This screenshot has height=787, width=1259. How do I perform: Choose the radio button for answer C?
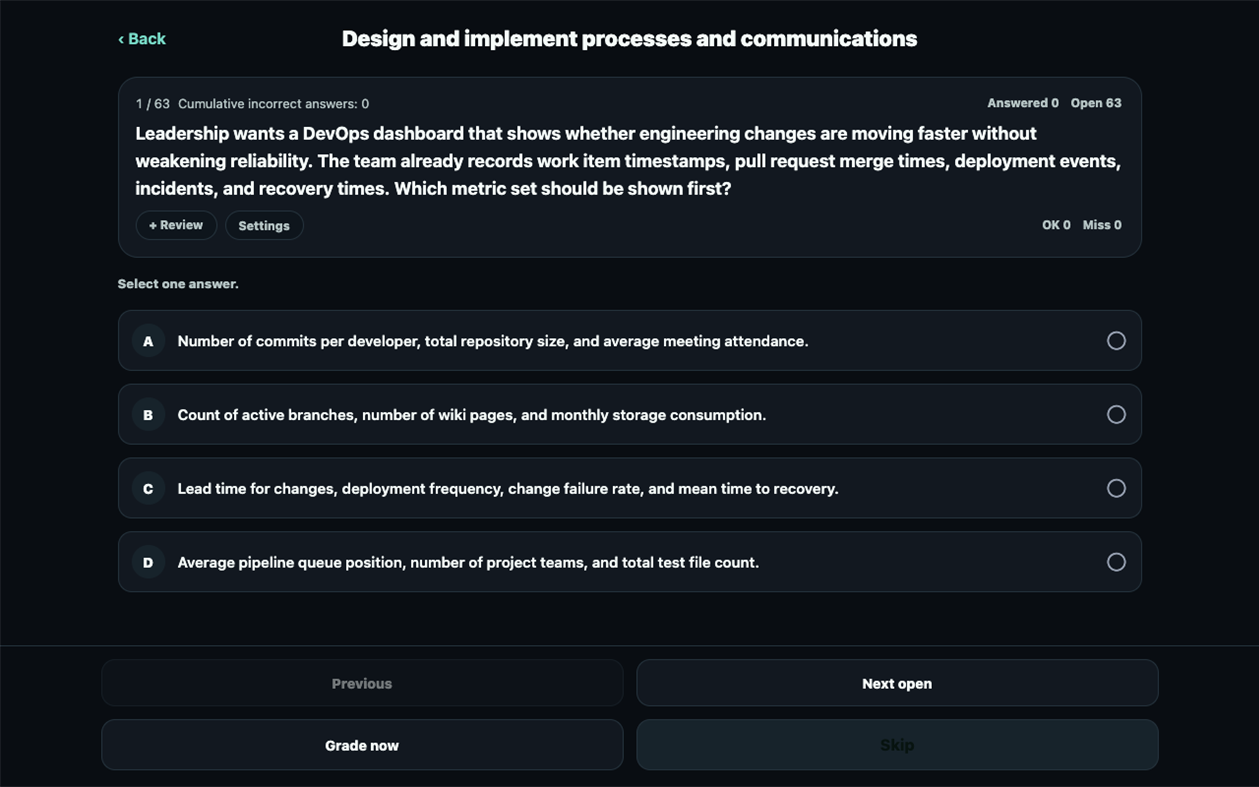(1116, 488)
